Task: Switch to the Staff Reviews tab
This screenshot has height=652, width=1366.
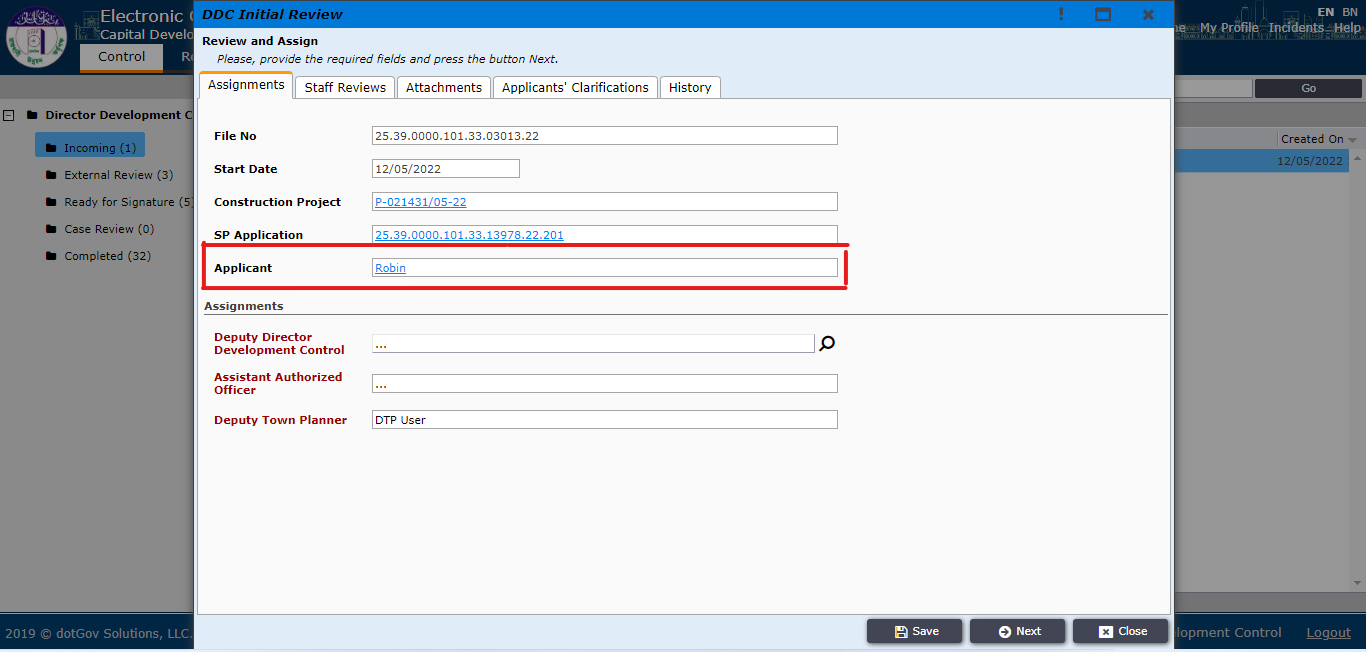Action: (345, 88)
